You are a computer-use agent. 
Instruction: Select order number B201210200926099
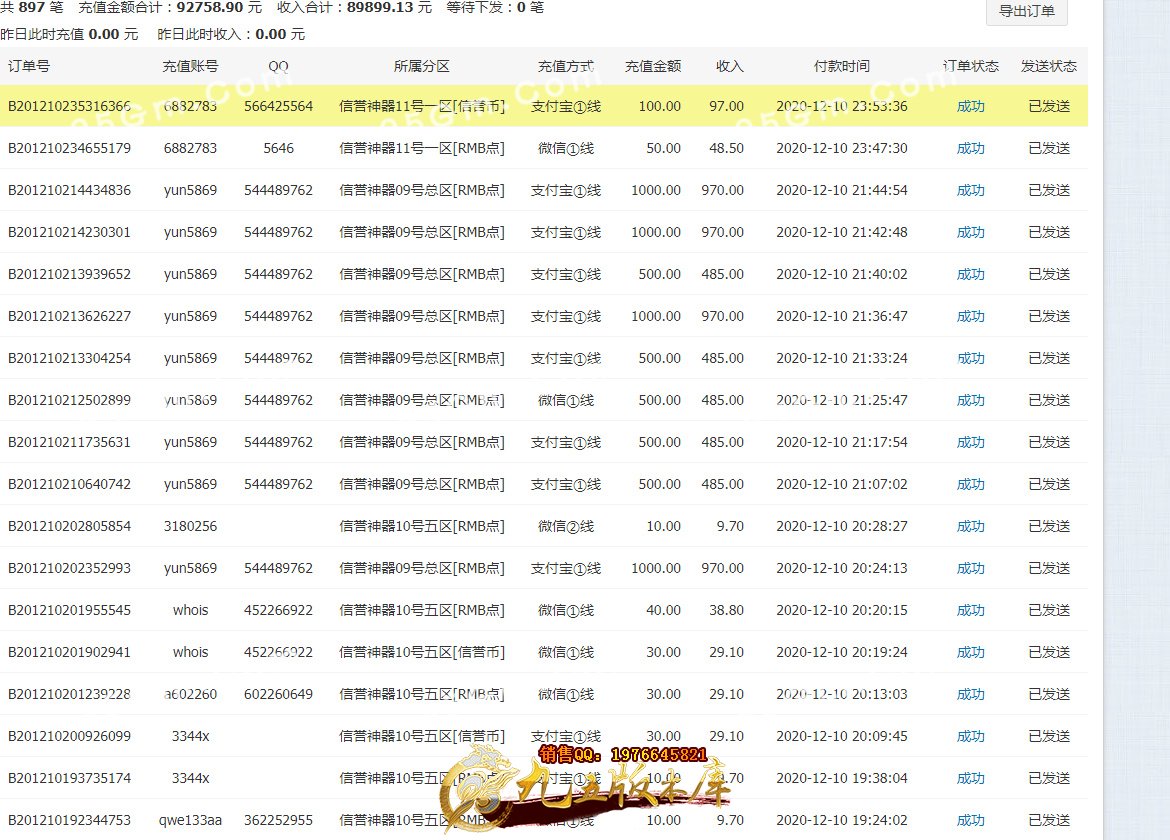tap(69, 736)
